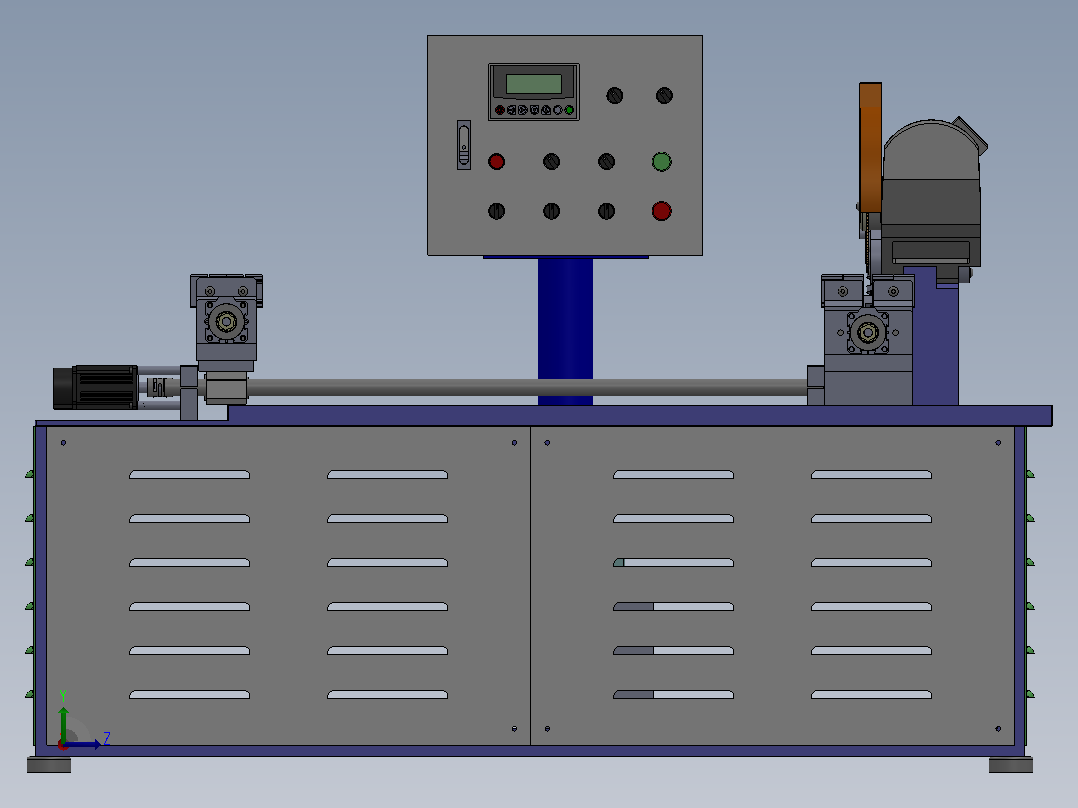1078x808 pixels.
Task: Select the large red button on panel's bottom row
Action: (x=661, y=211)
